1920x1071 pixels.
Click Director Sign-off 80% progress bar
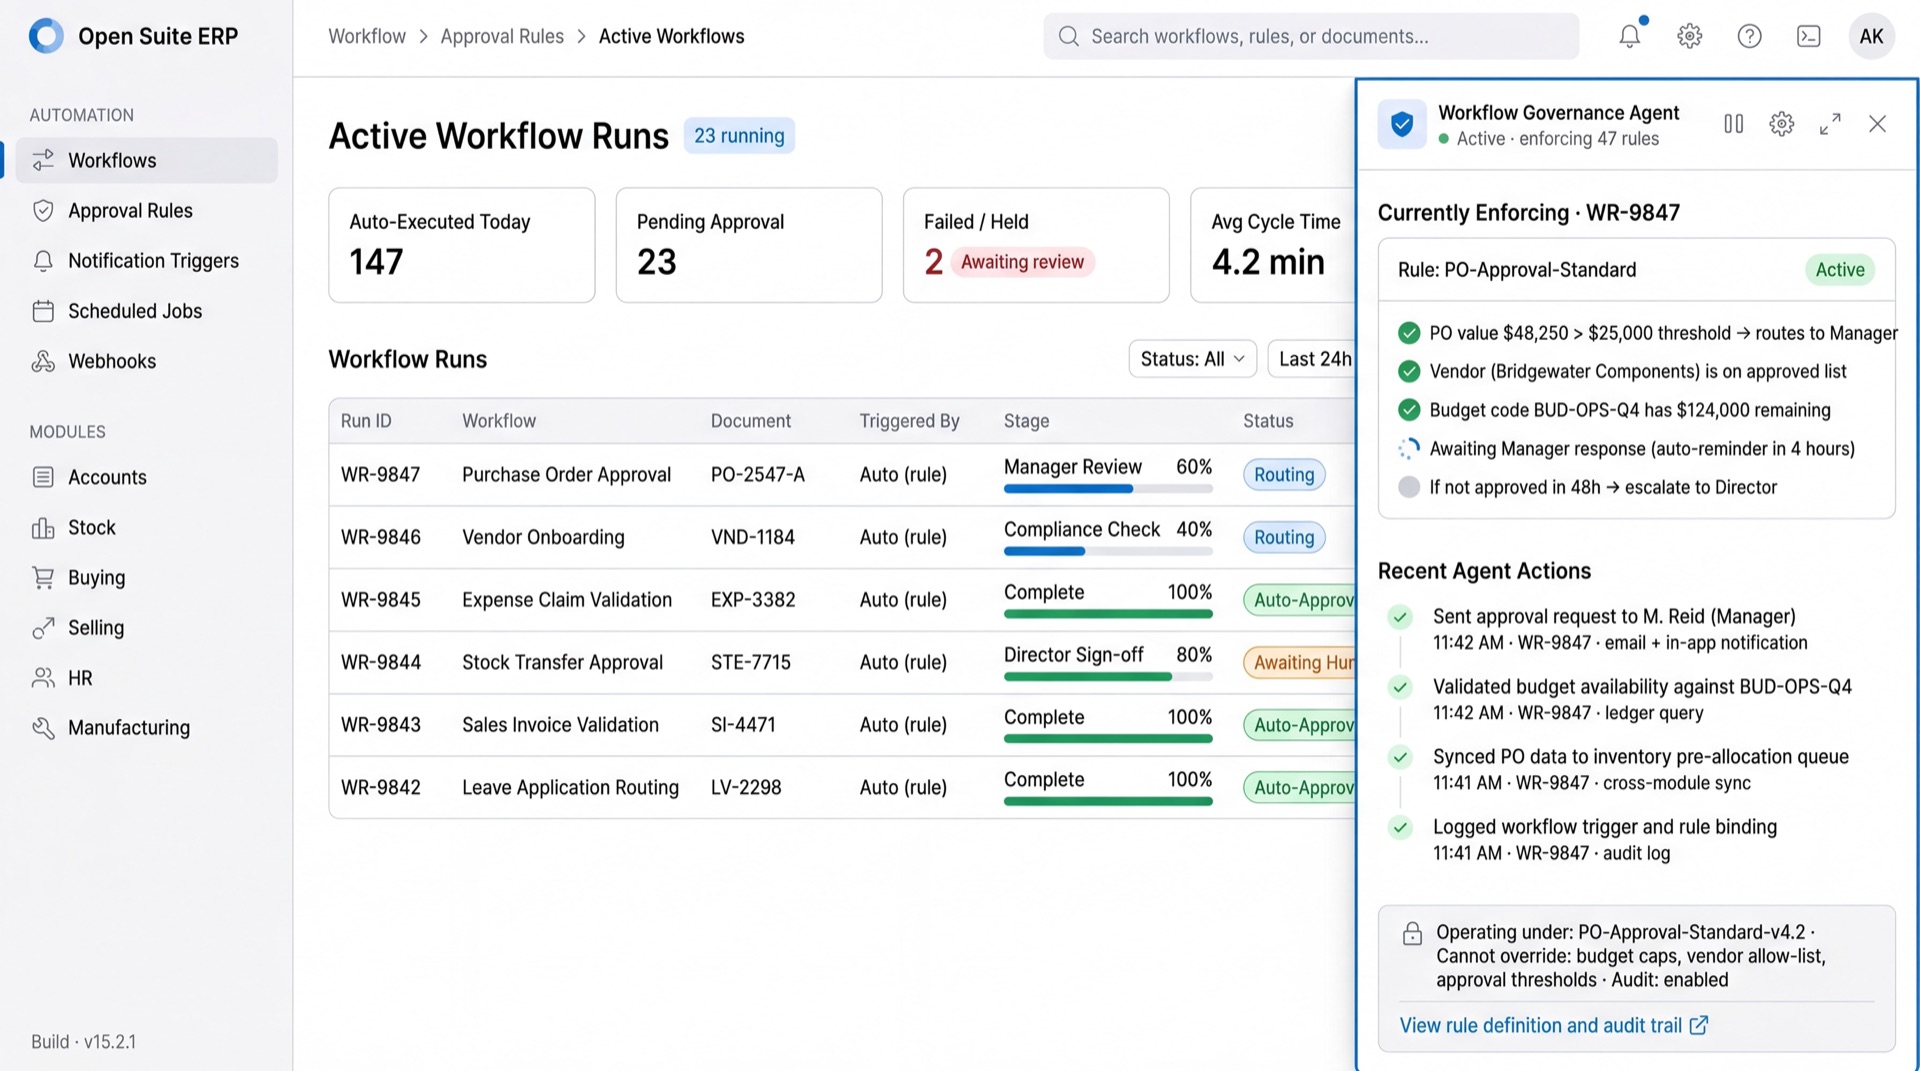pos(1108,677)
